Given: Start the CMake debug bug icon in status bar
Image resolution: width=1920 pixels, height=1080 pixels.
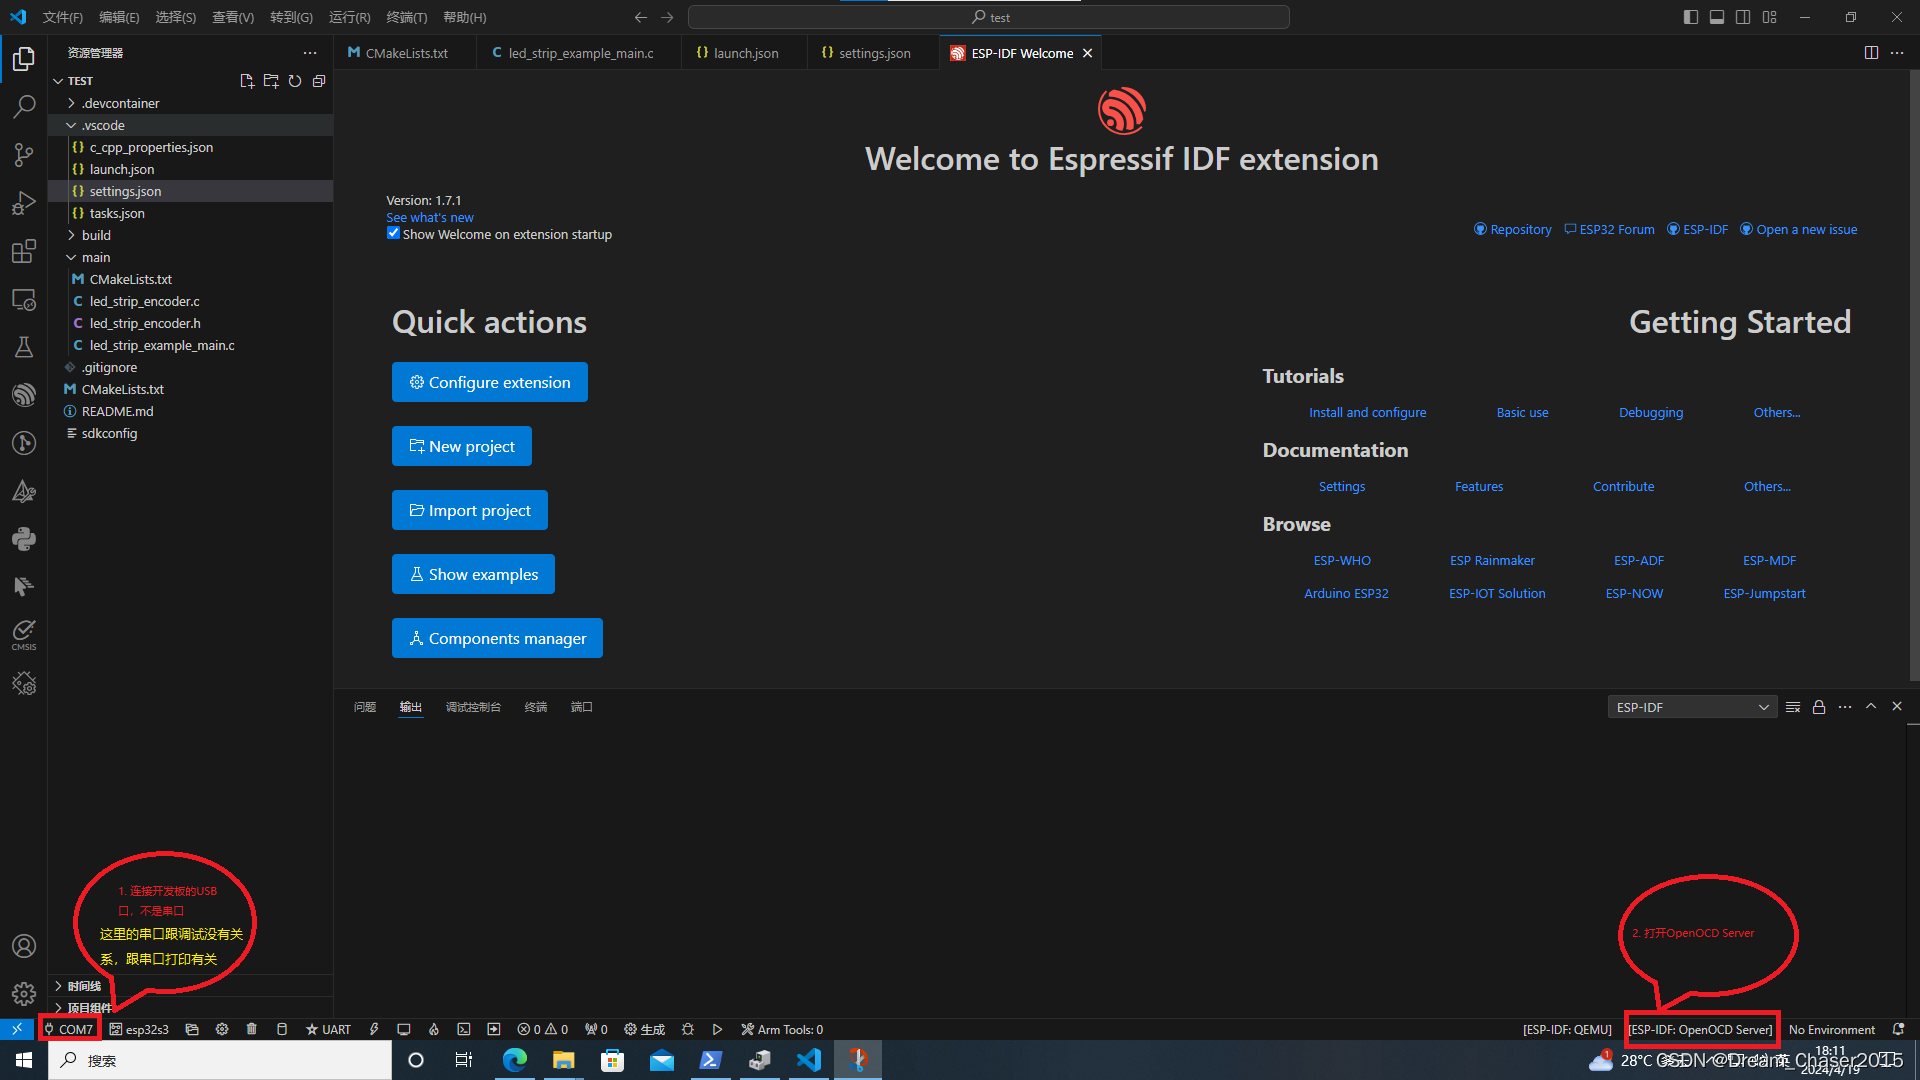Looking at the screenshot, I should click(688, 1029).
